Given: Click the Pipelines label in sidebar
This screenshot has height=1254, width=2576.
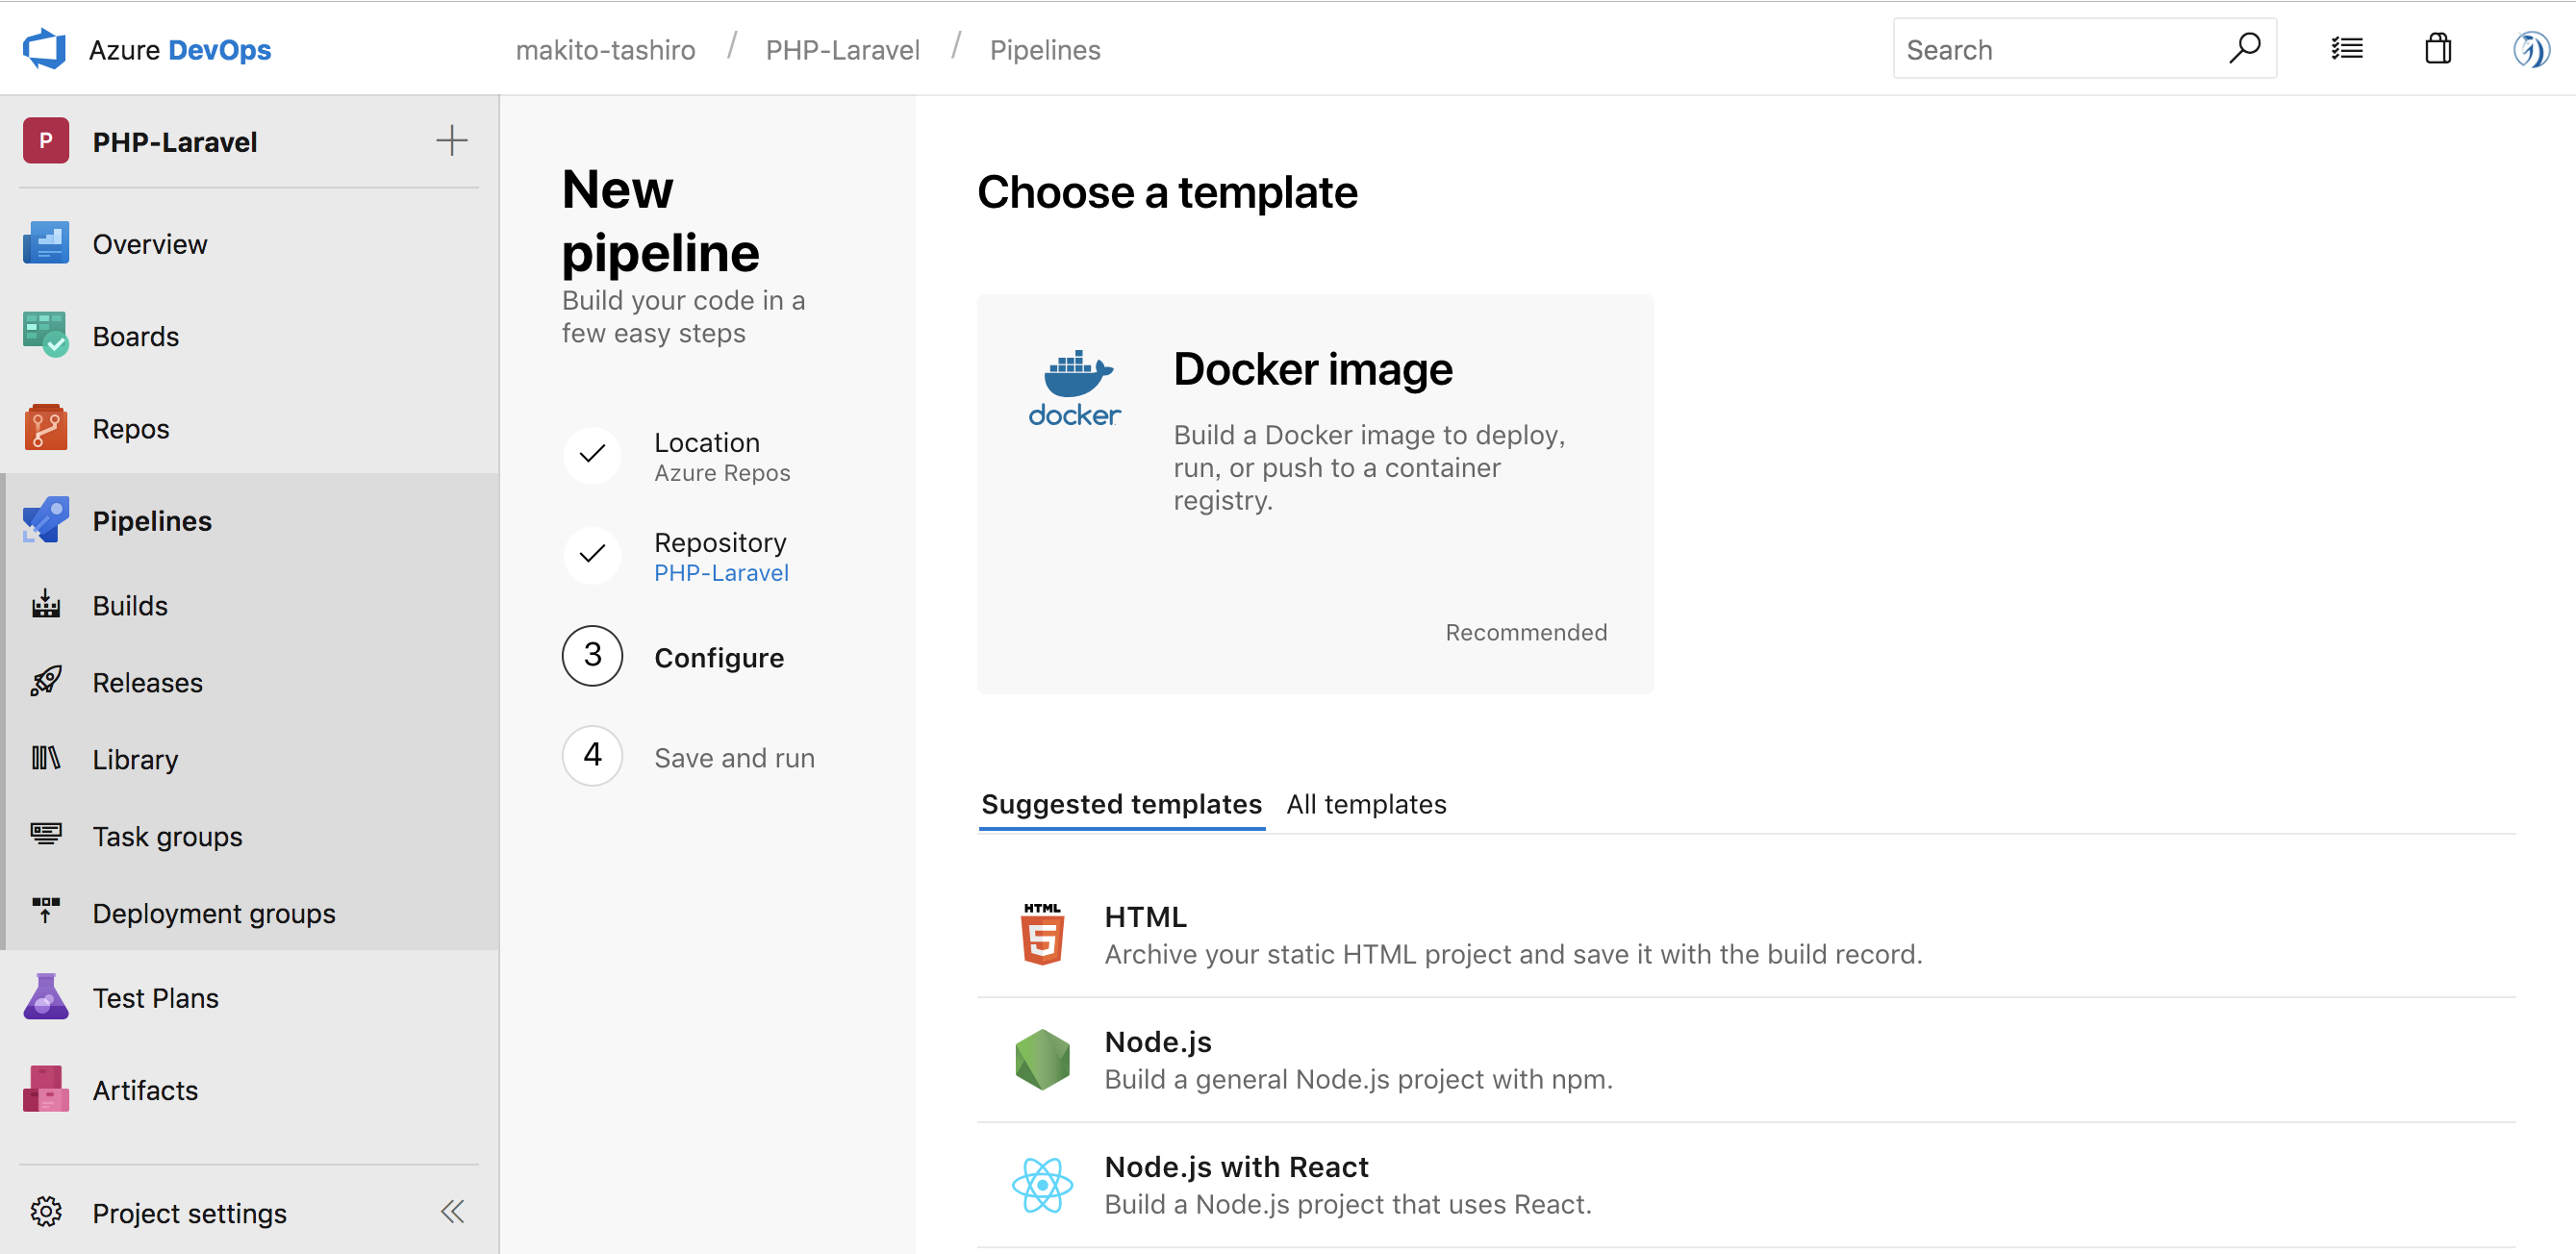Looking at the screenshot, I should pyautogui.click(x=152, y=521).
